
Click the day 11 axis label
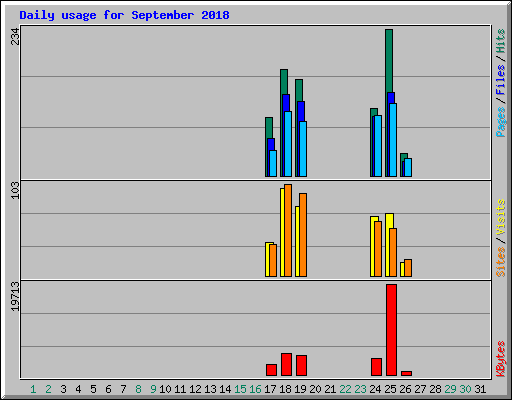pyautogui.click(x=180, y=389)
